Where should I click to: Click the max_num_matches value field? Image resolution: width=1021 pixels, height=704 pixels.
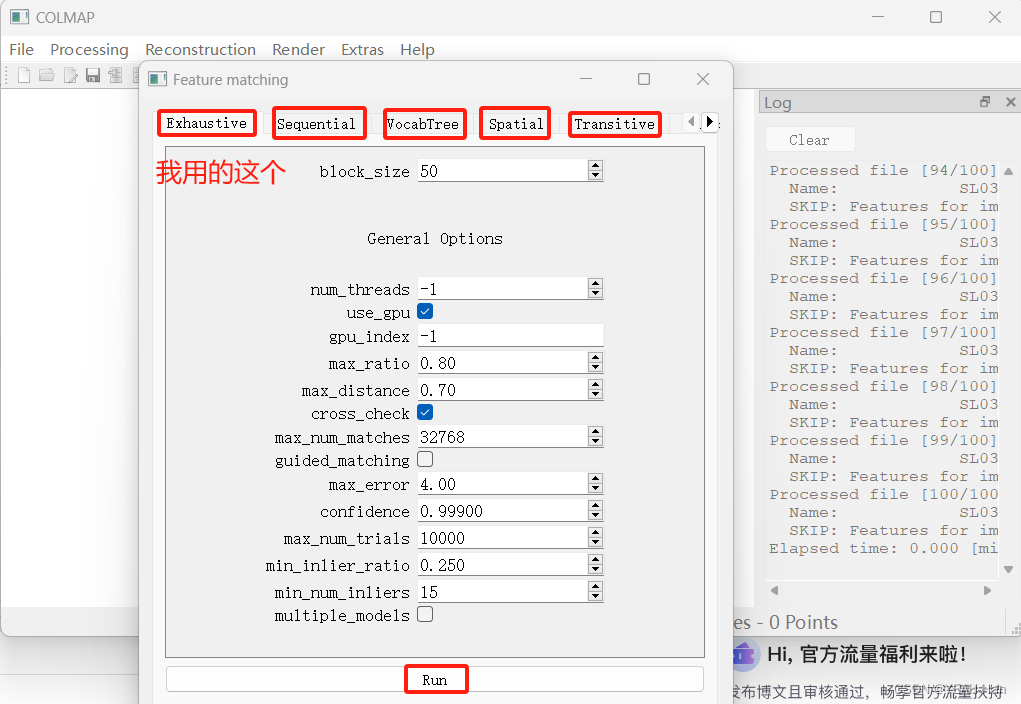(503, 436)
